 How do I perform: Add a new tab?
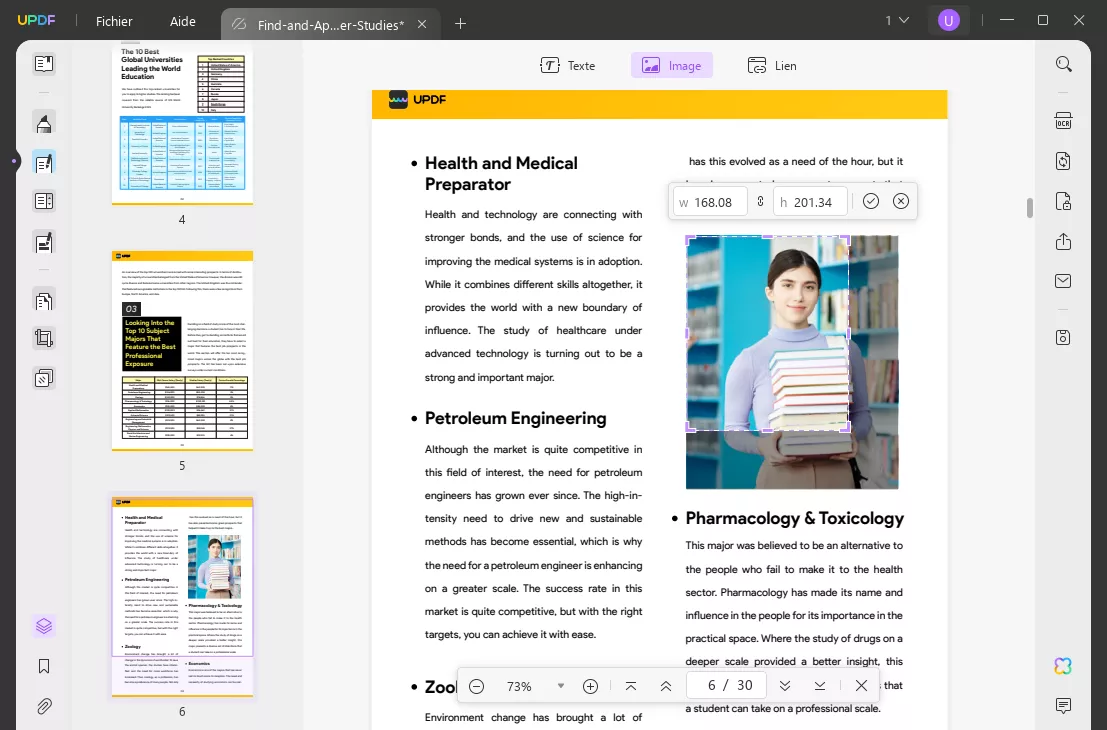[460, 24]
